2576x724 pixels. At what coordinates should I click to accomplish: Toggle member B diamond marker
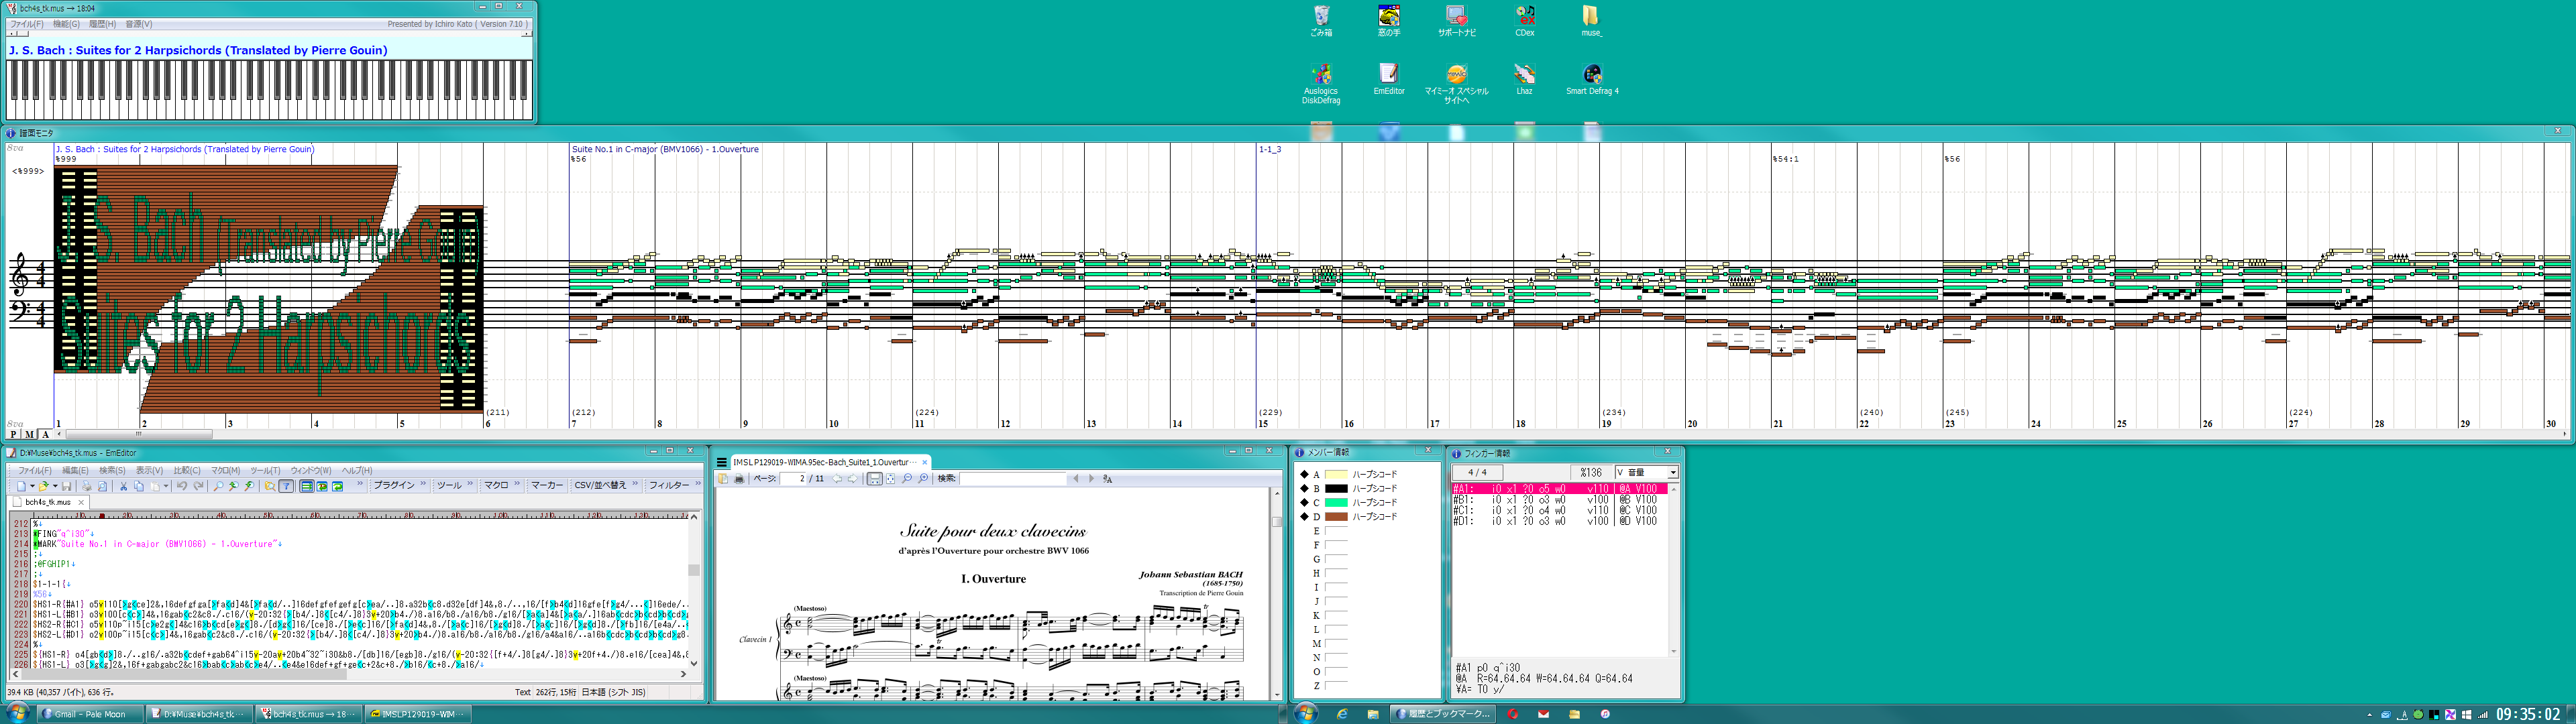(1304, 488)
